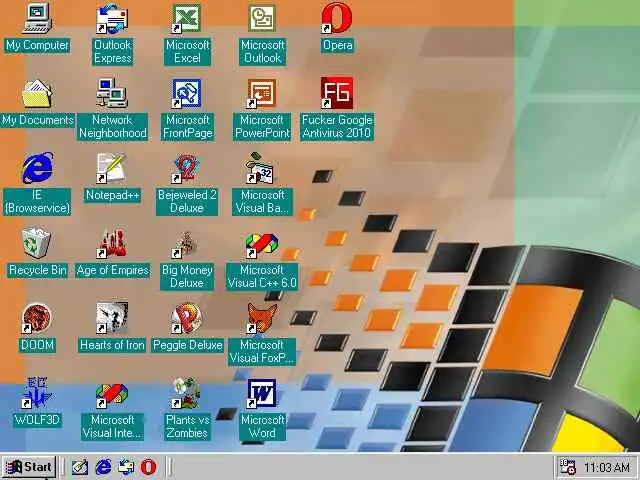Screen dimensions: 640x480
Task: Click the IE (Browservice) desktop icon
Action: [37, 168]
